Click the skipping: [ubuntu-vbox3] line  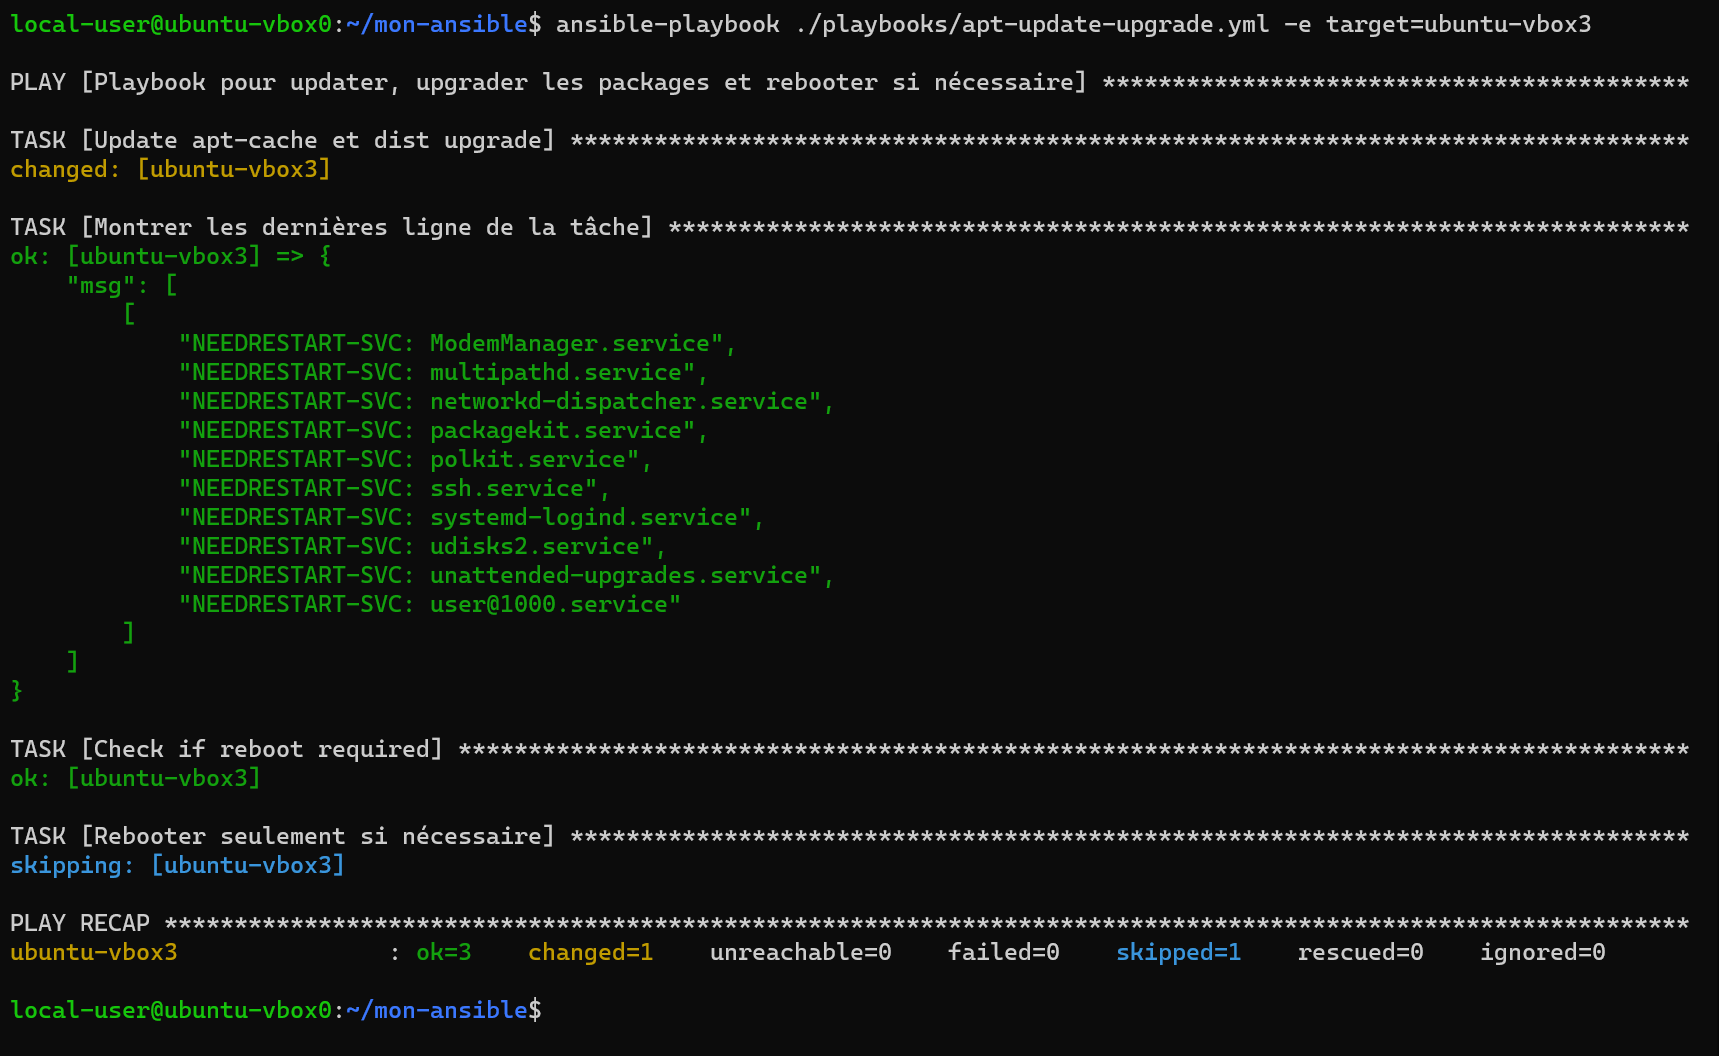coord(177,865)
